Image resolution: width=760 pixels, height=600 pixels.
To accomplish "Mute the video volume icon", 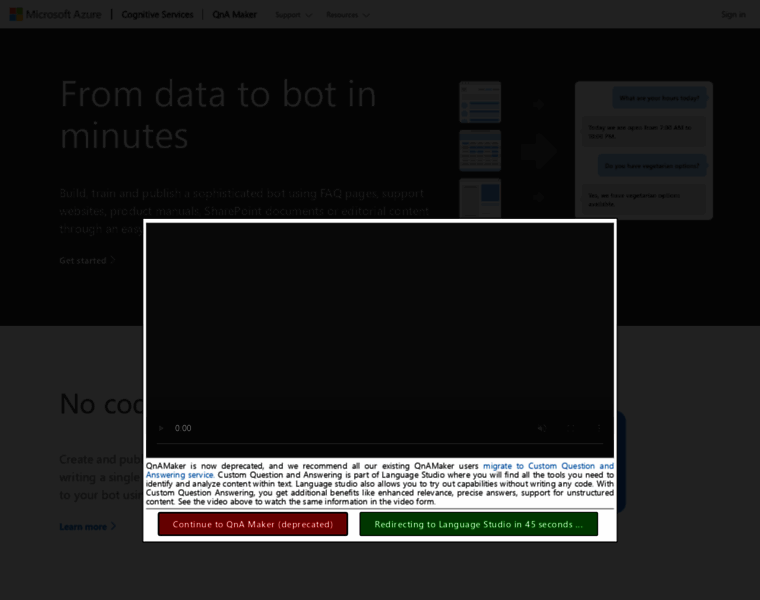I will point(542,428).
